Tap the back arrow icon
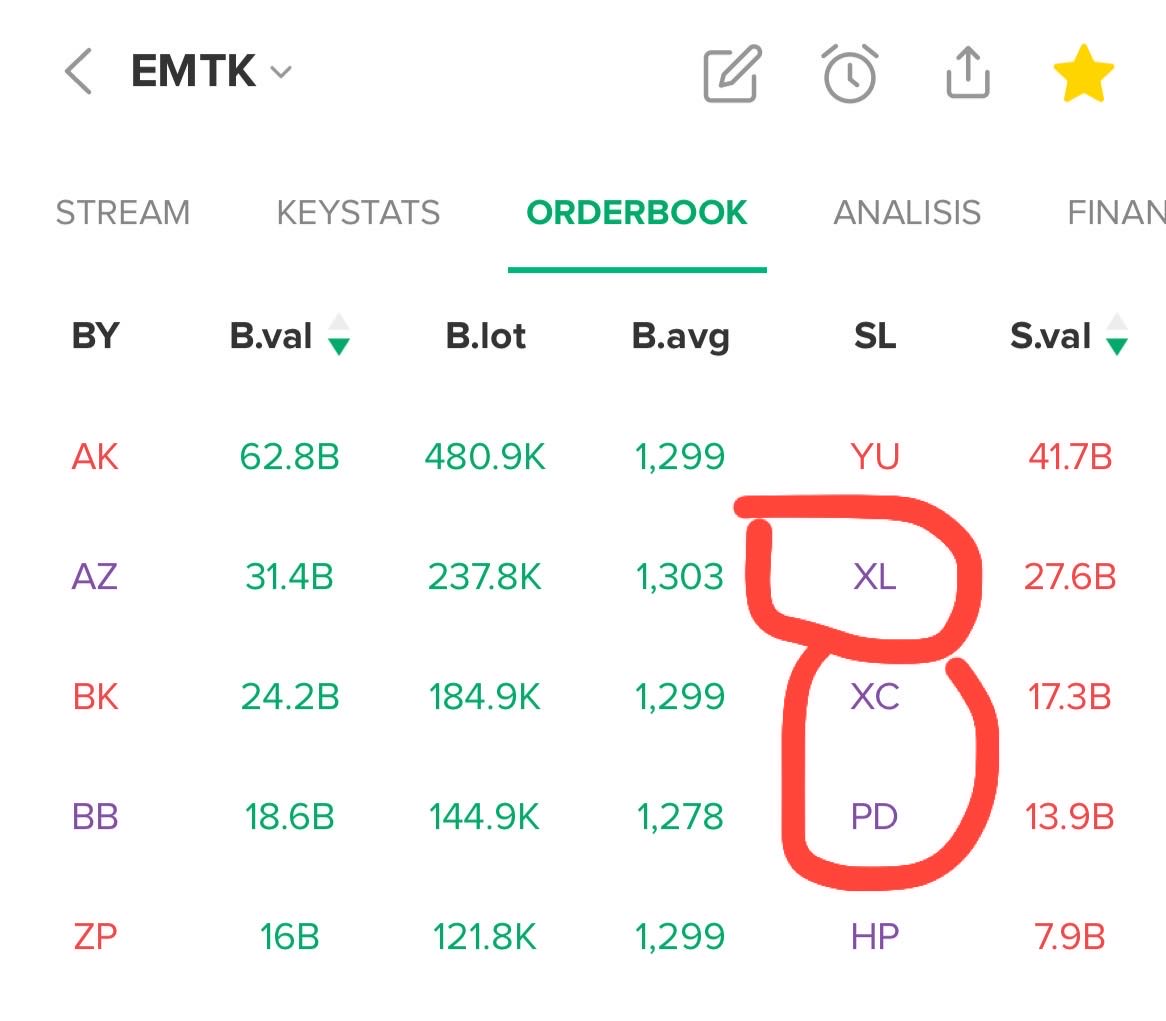The height and width of the screenshot is (1021, 1166). pos(78,73)
